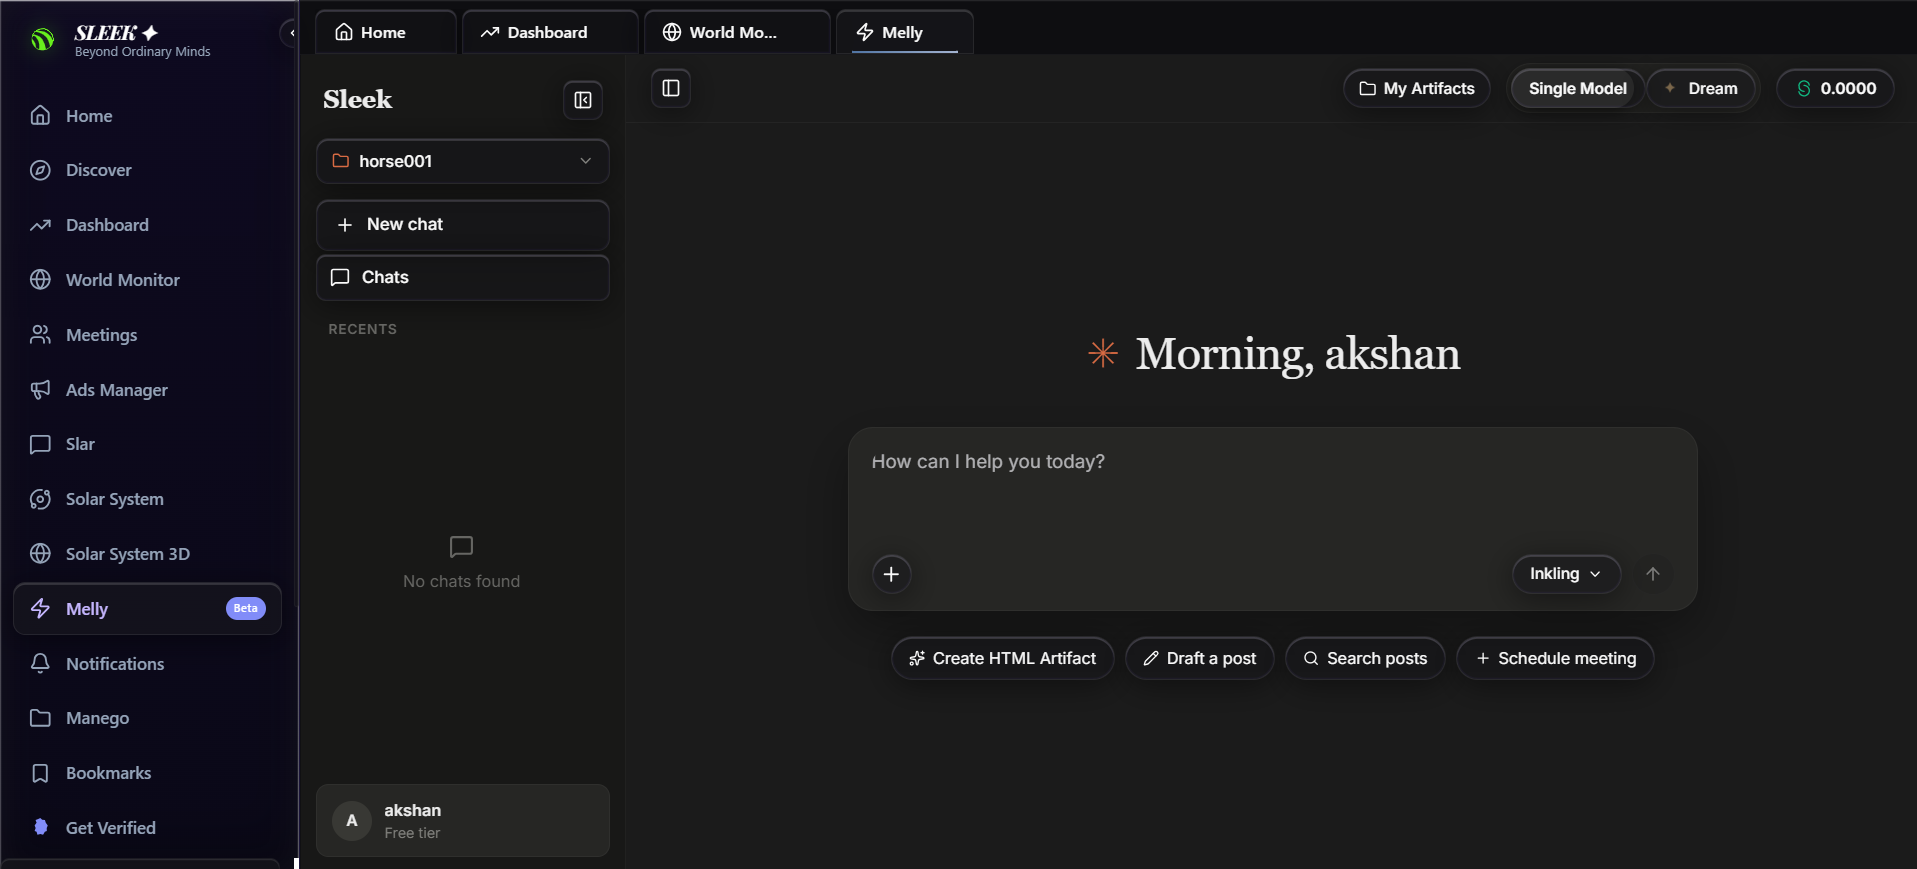Click Get Verified badge icon

pos(40,827)
